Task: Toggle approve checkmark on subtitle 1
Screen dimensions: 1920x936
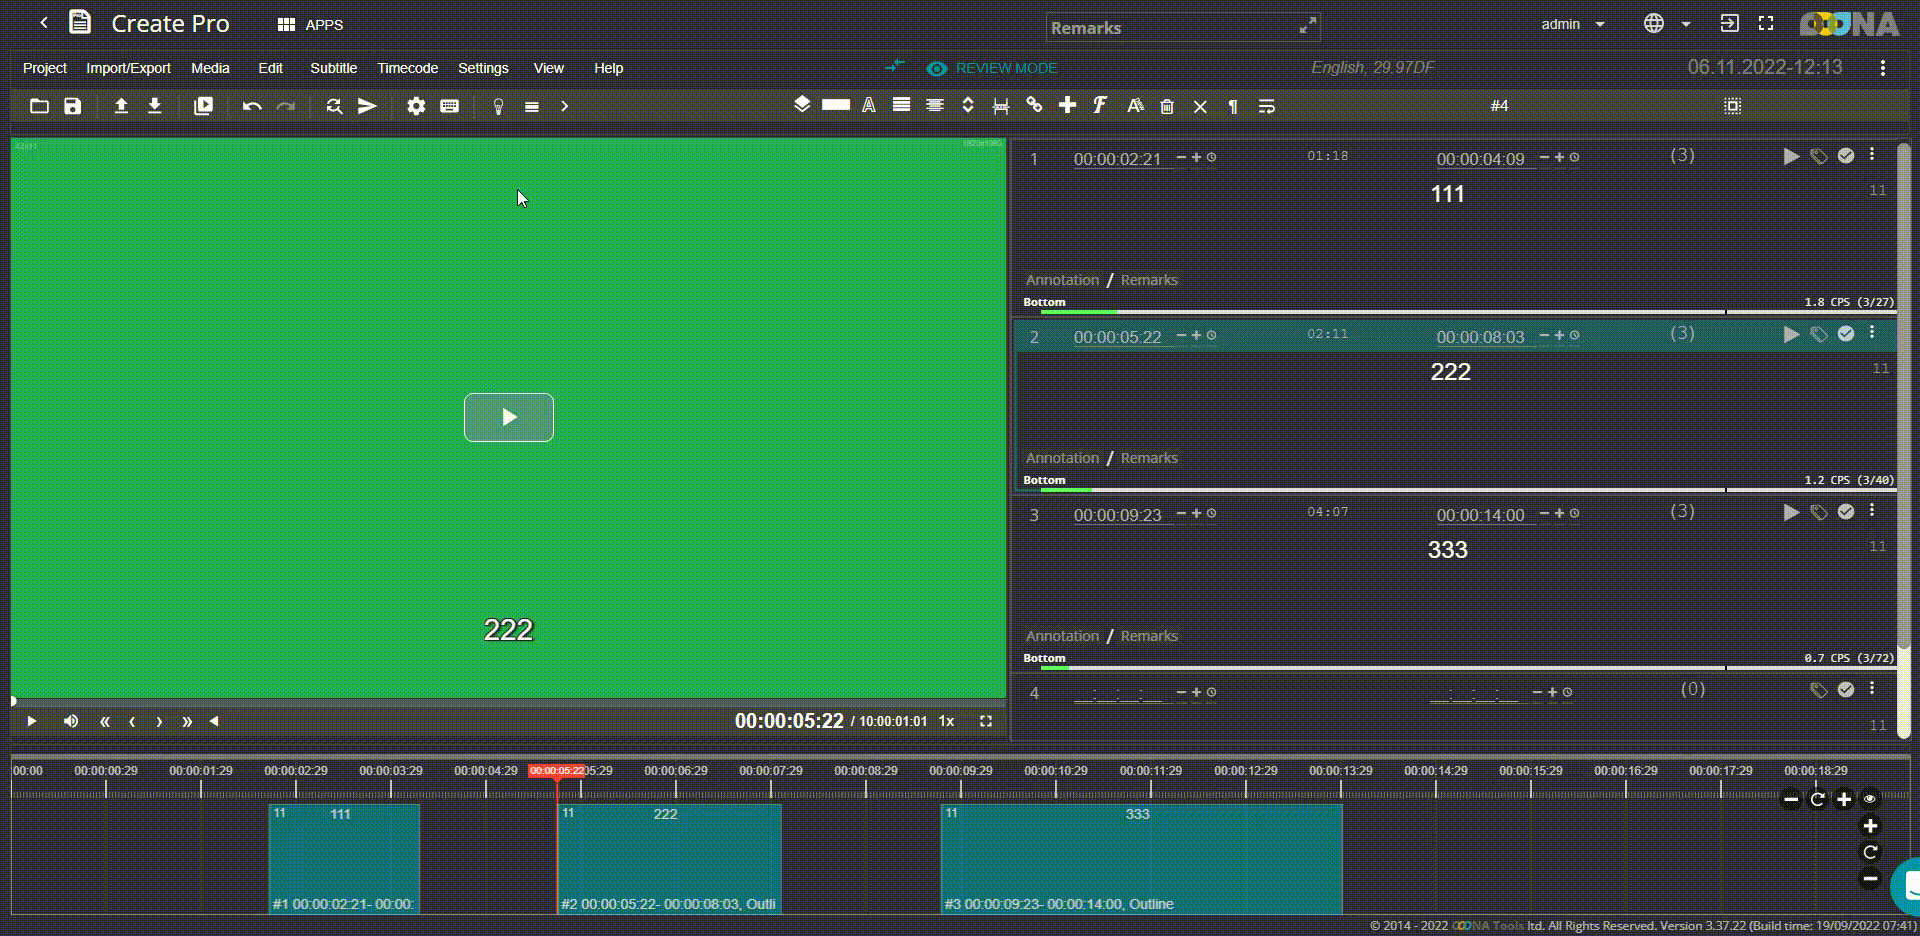Action: tap(1846, 156)
